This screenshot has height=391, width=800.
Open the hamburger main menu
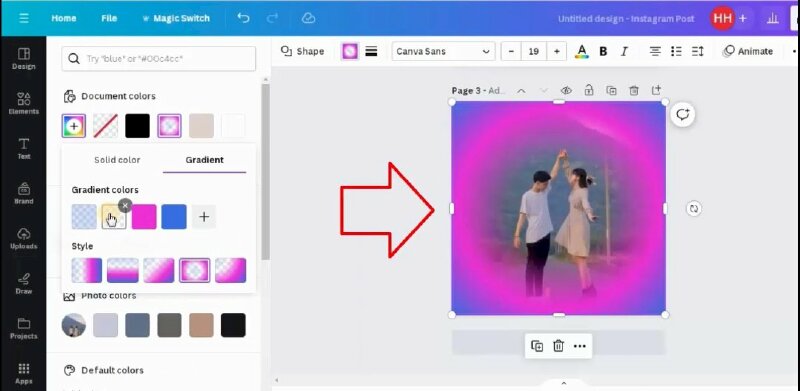pos(23,18)
